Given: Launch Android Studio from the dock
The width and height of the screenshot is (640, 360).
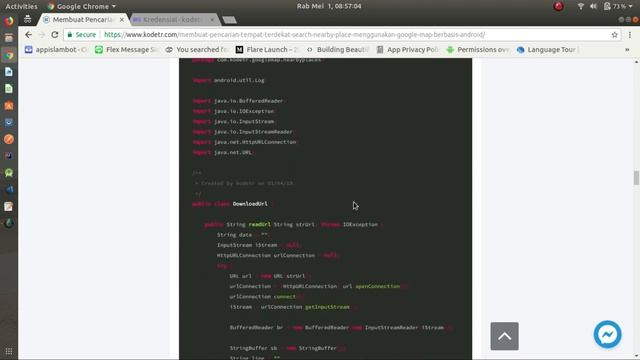Looking at the screenshot, I should coord(9,173).
